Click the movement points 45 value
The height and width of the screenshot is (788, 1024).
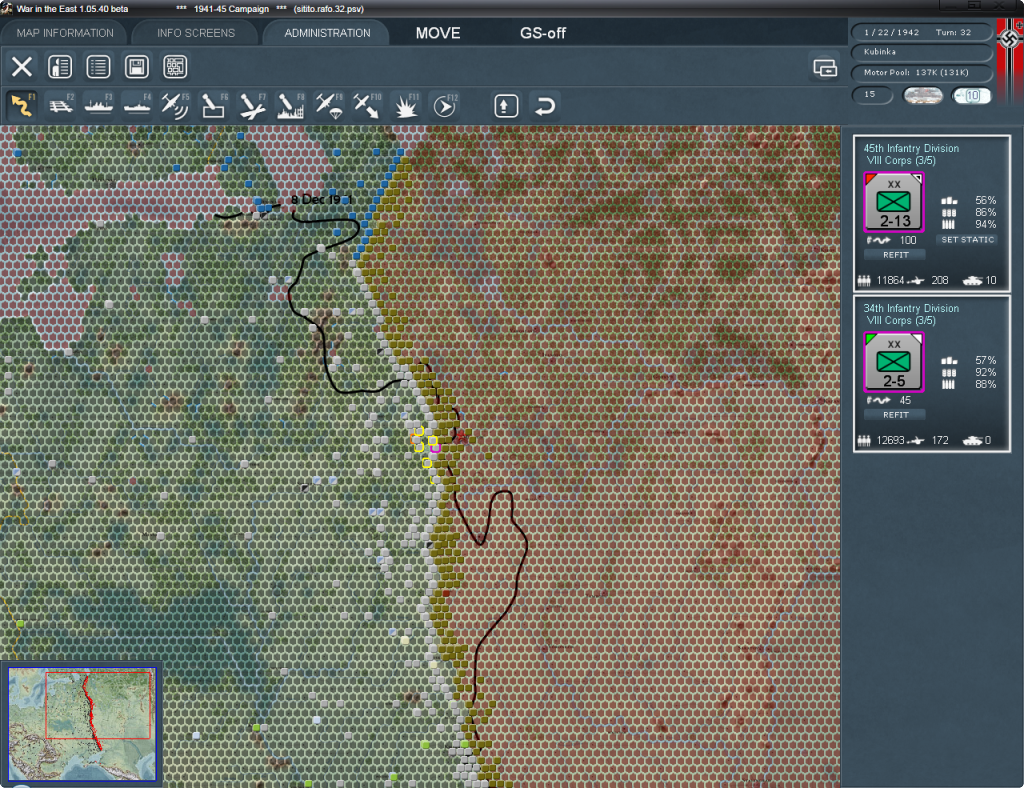pyautogui.click(x=905, y=400)
